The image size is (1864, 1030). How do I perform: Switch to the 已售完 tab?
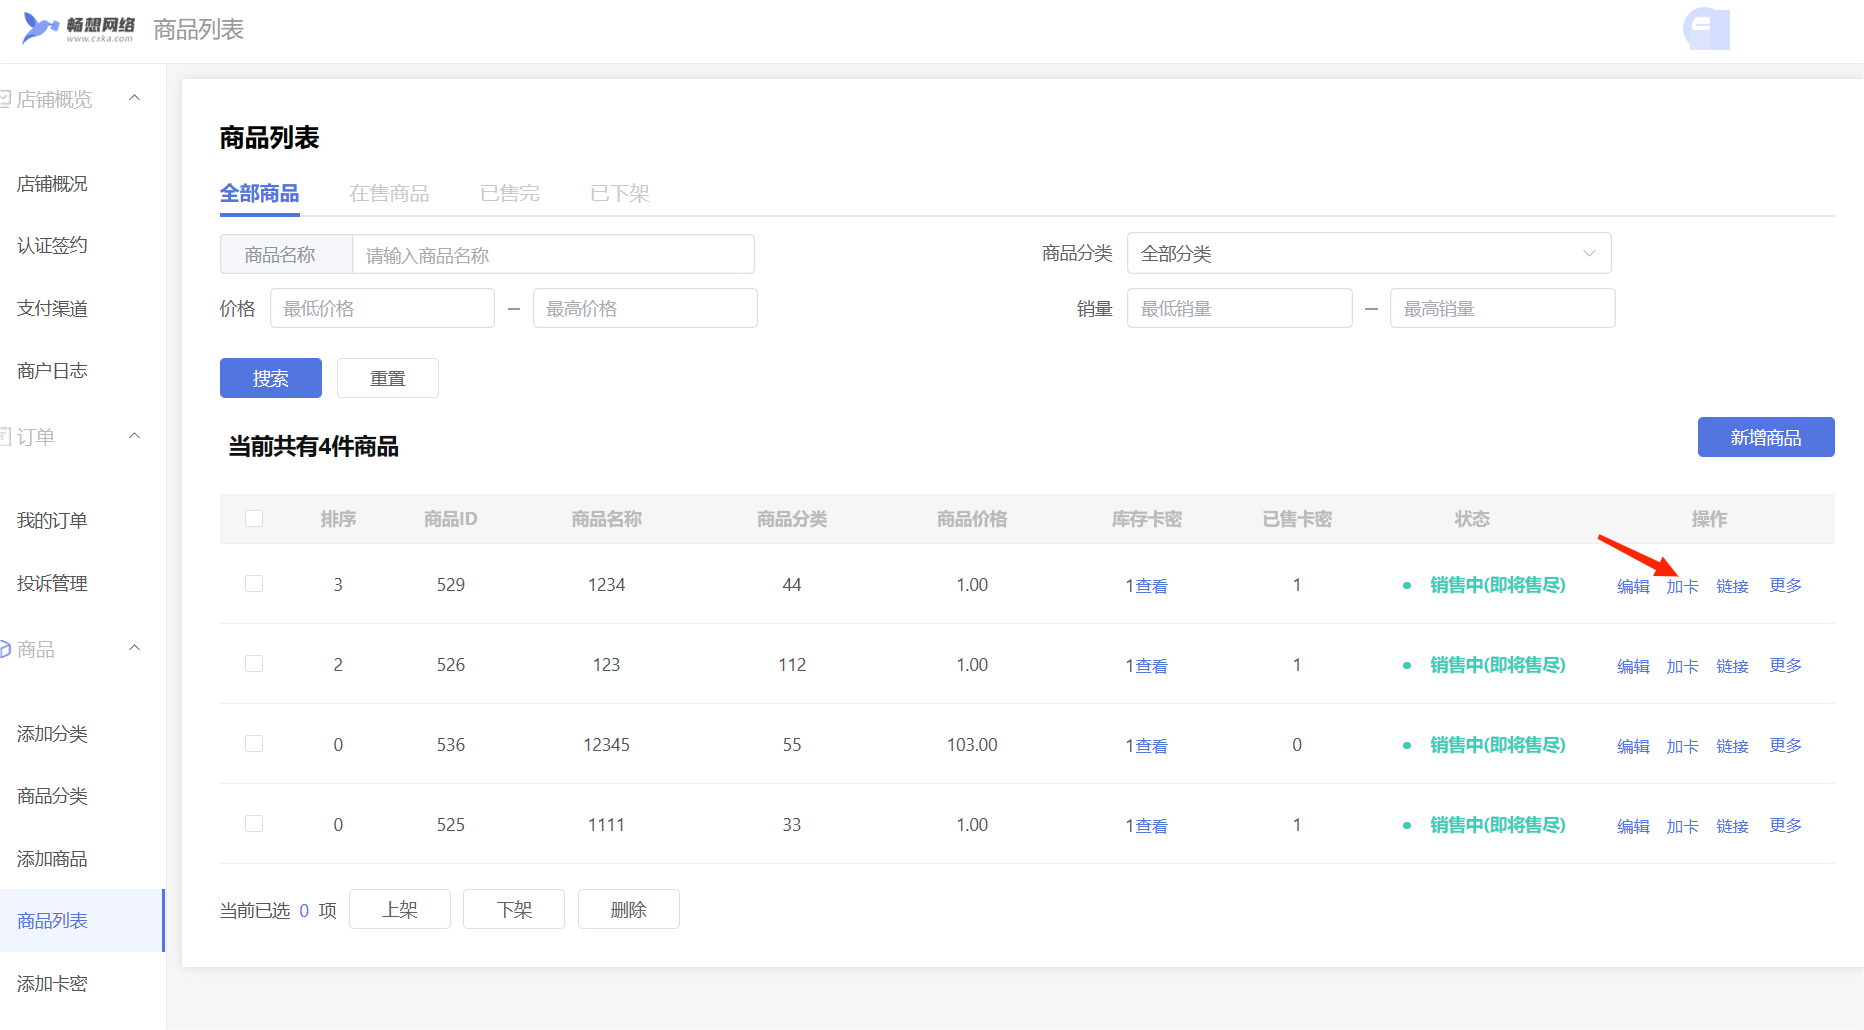point(510,193)
